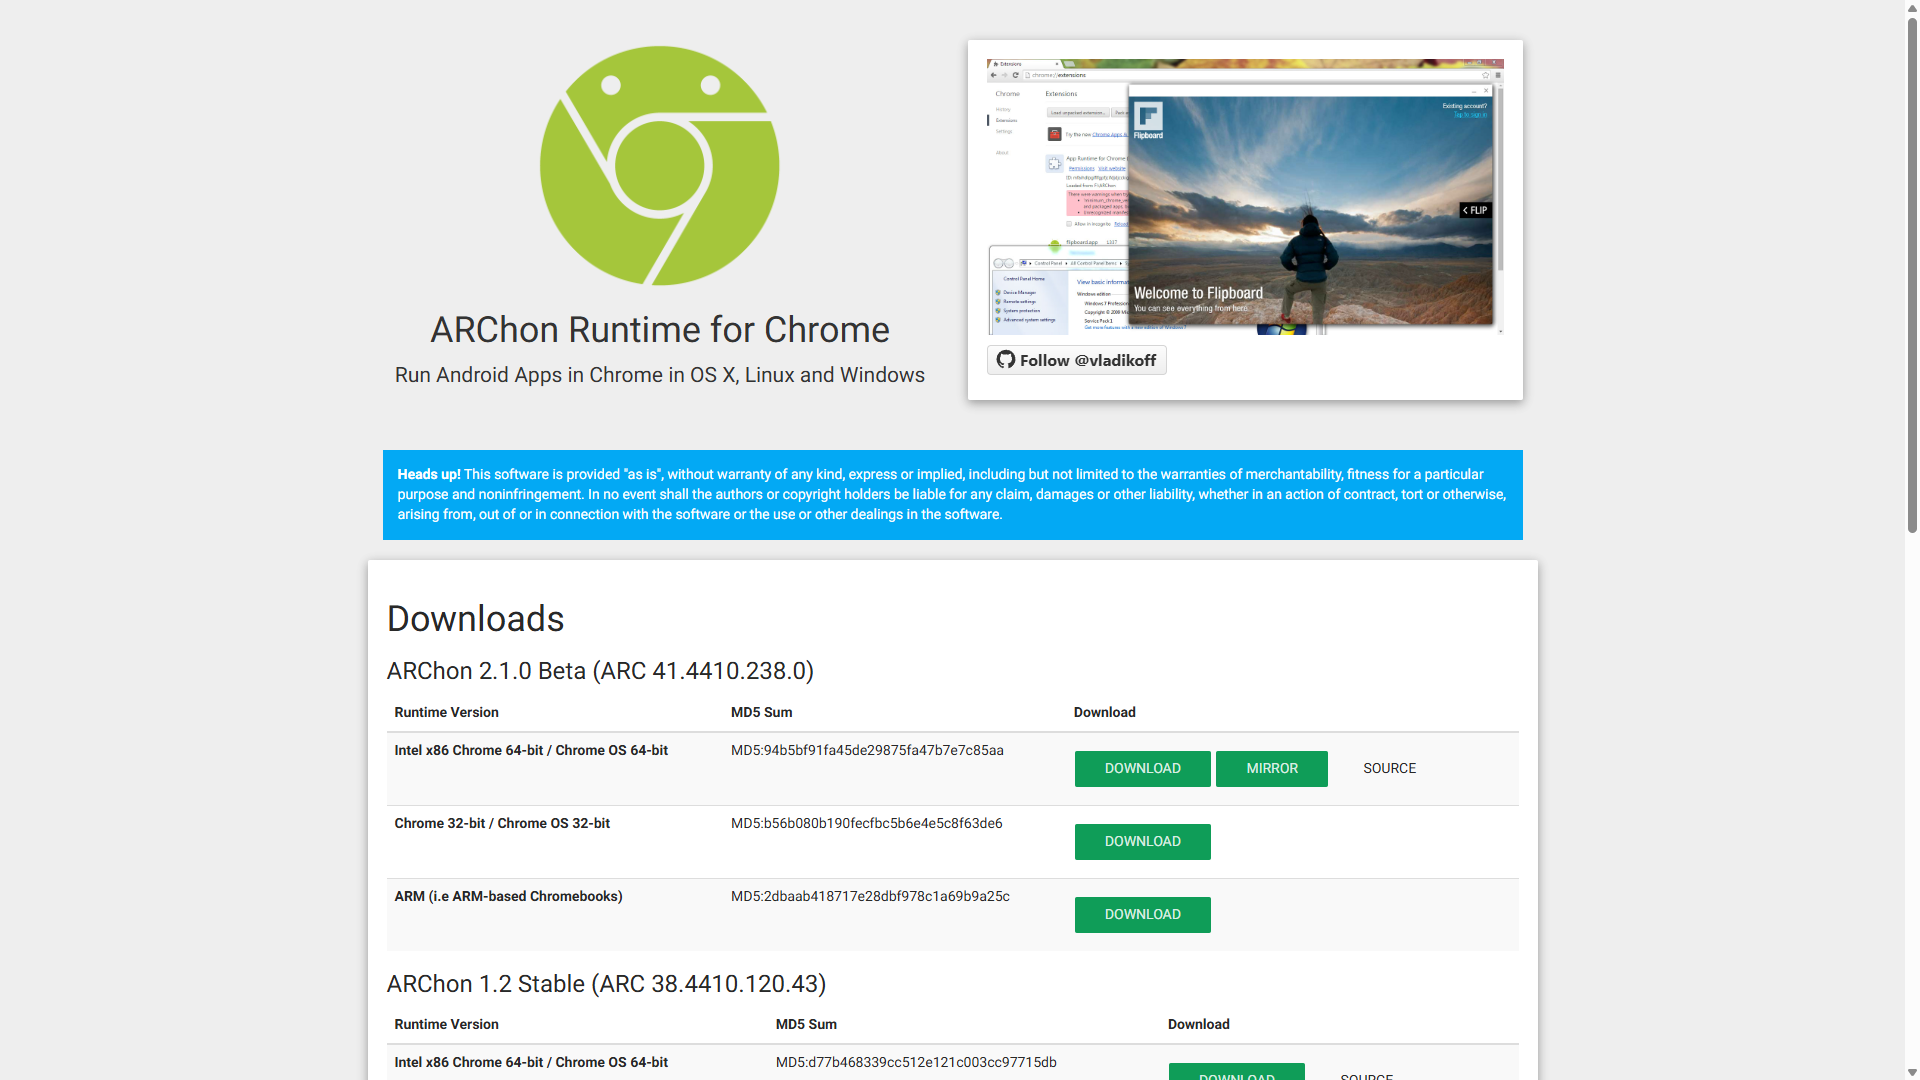
Task: Click the green ARChon Android-Chrome logo
Action: (x=659, y=166)
